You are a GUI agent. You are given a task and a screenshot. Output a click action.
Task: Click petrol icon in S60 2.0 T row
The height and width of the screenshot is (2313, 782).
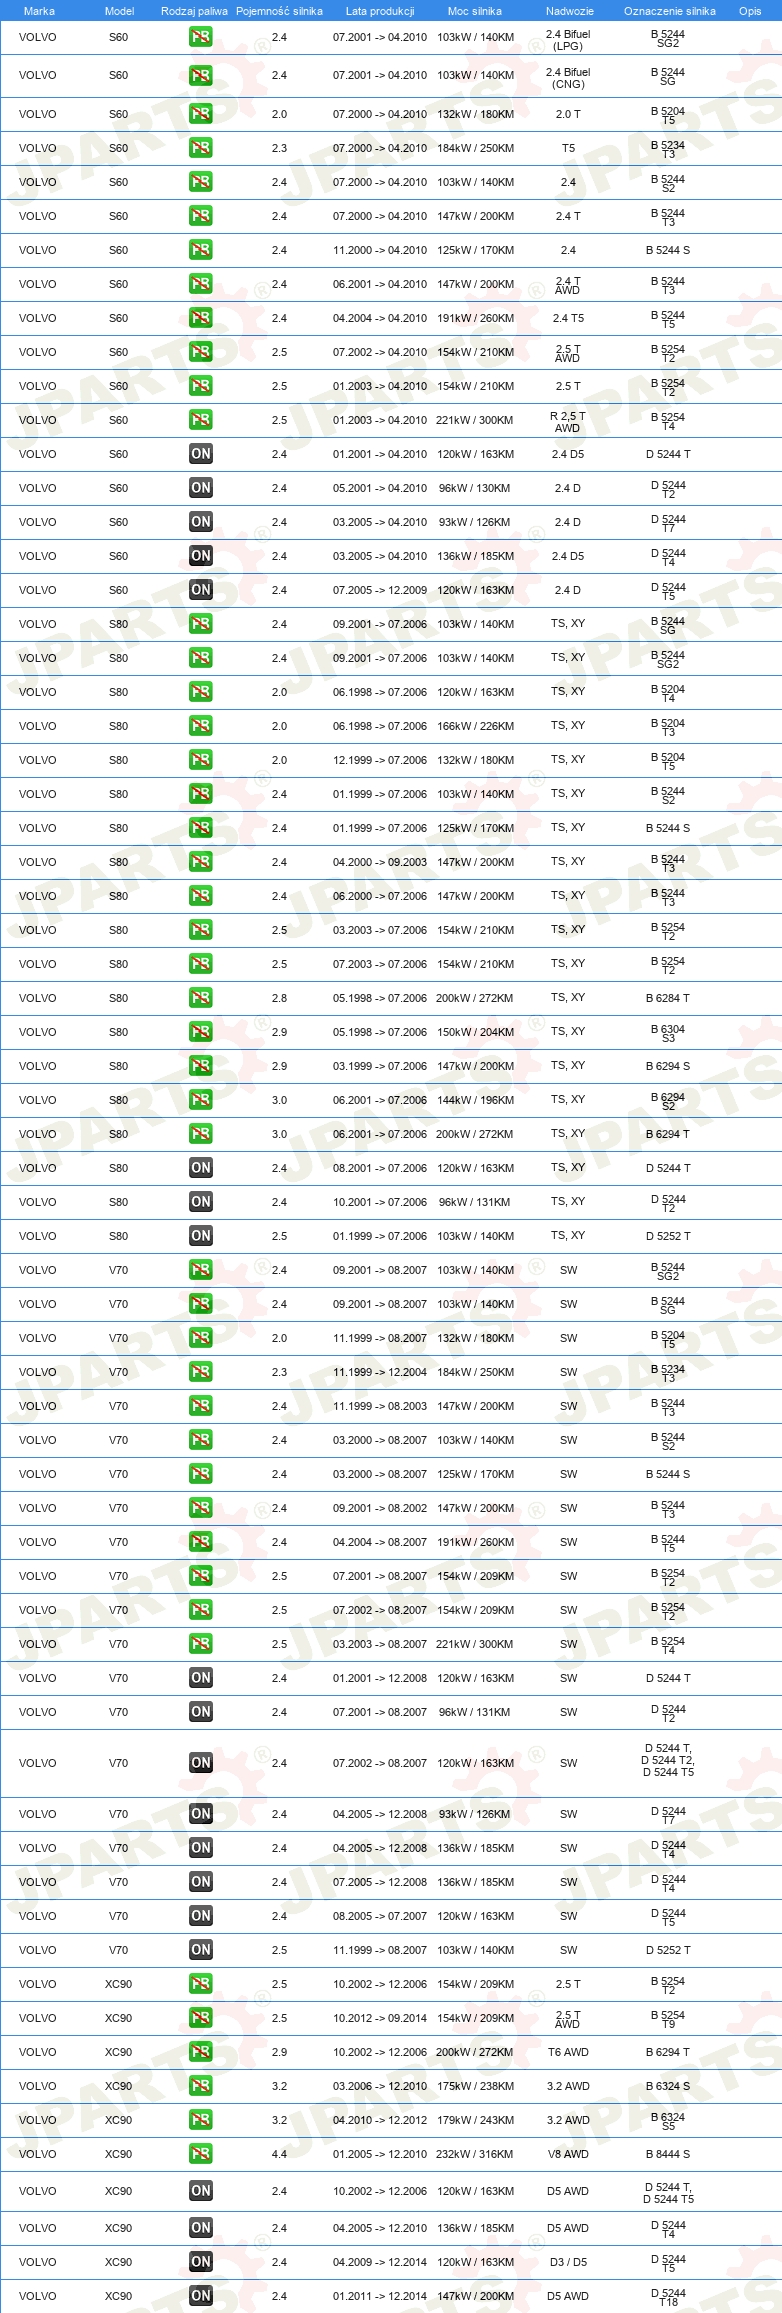click(x=200, y=114)
